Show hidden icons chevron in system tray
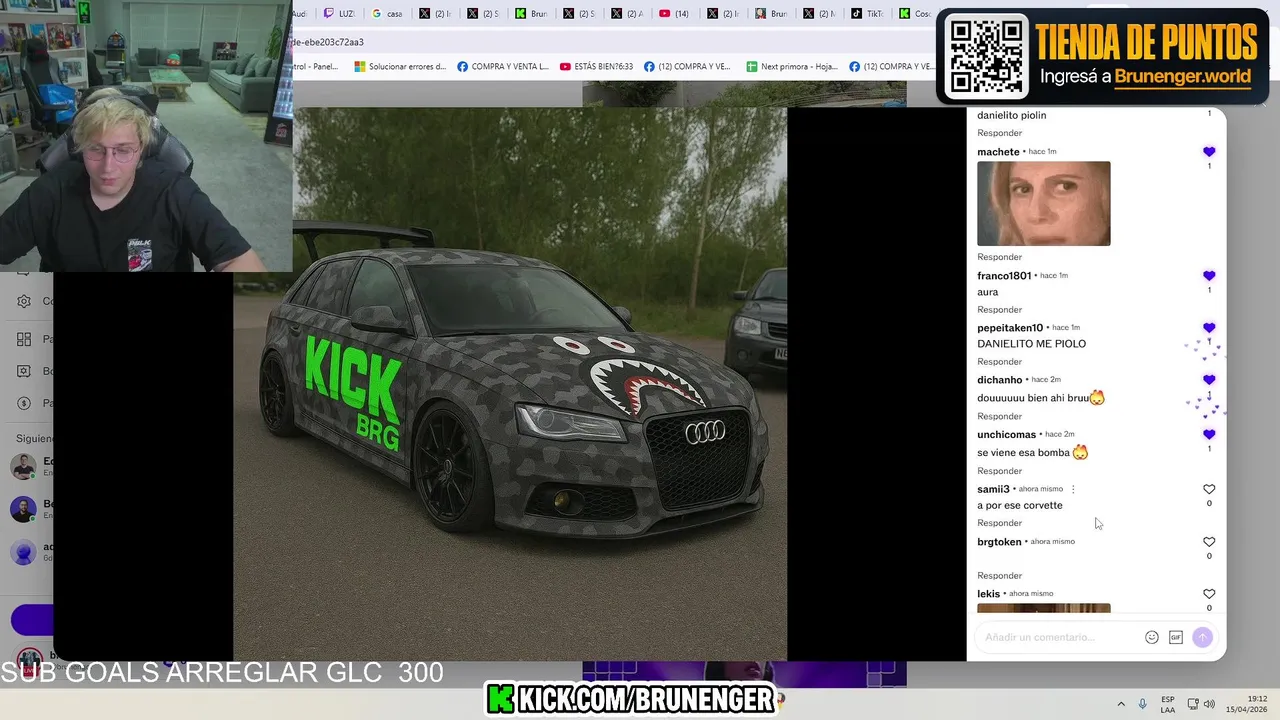 1121,704
